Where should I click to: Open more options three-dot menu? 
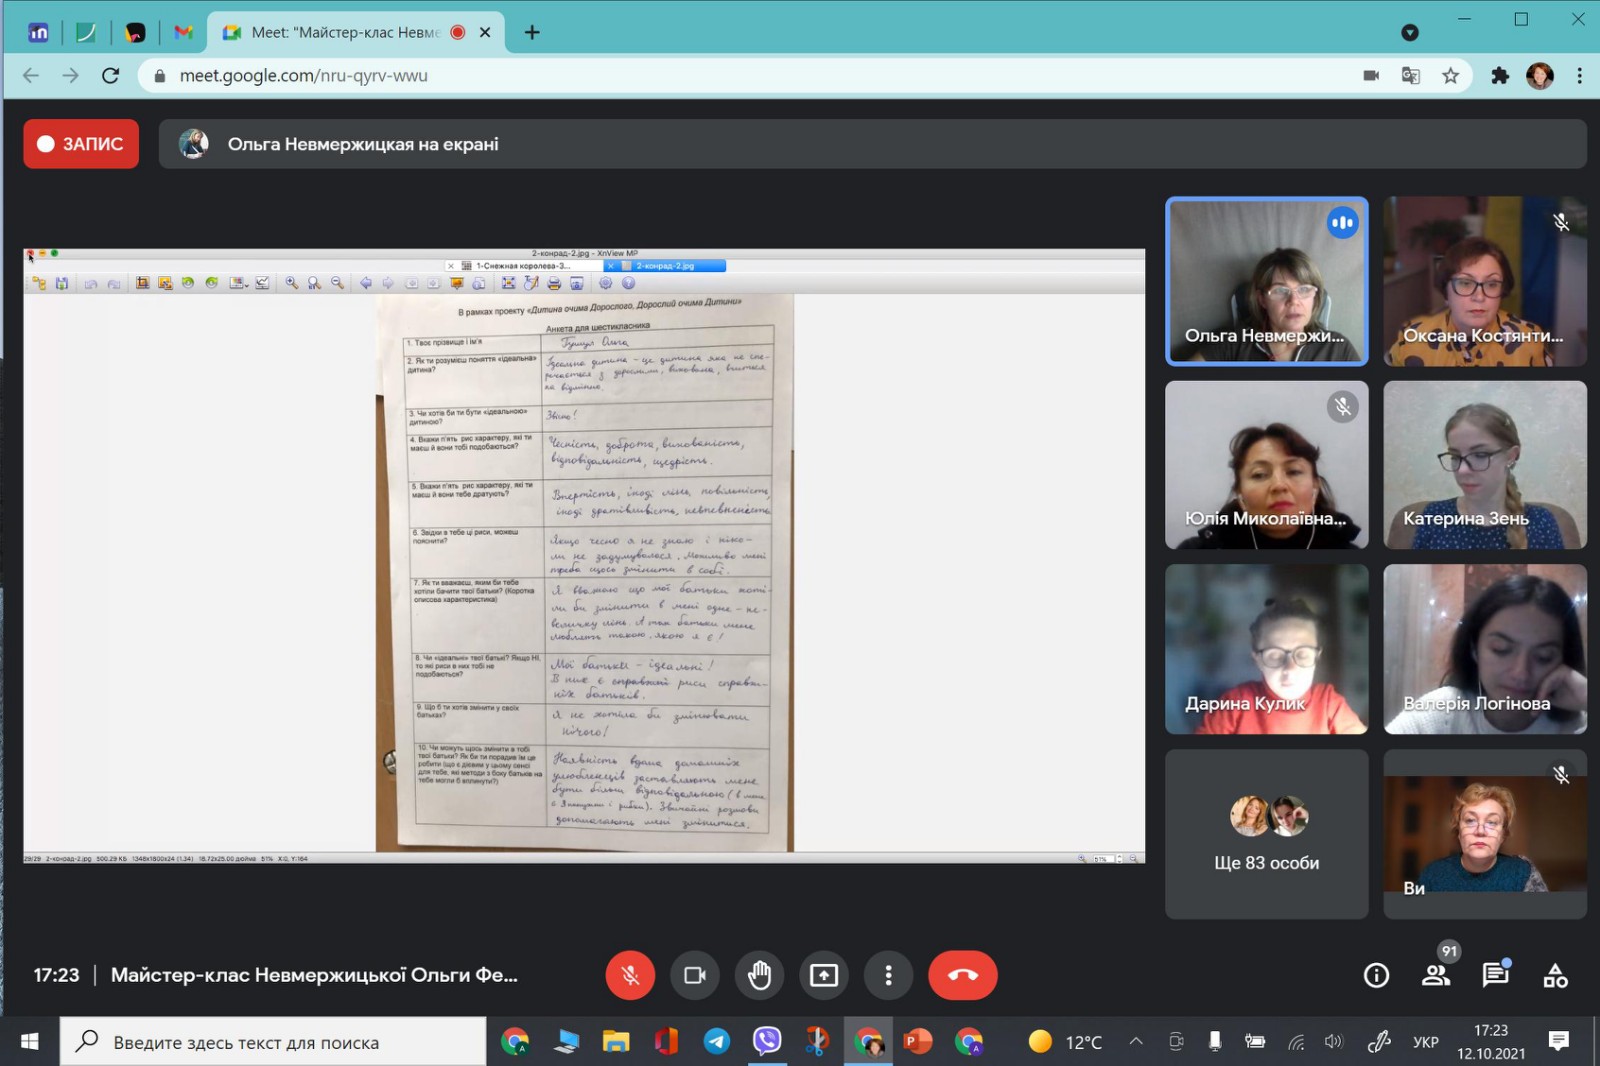888,975
